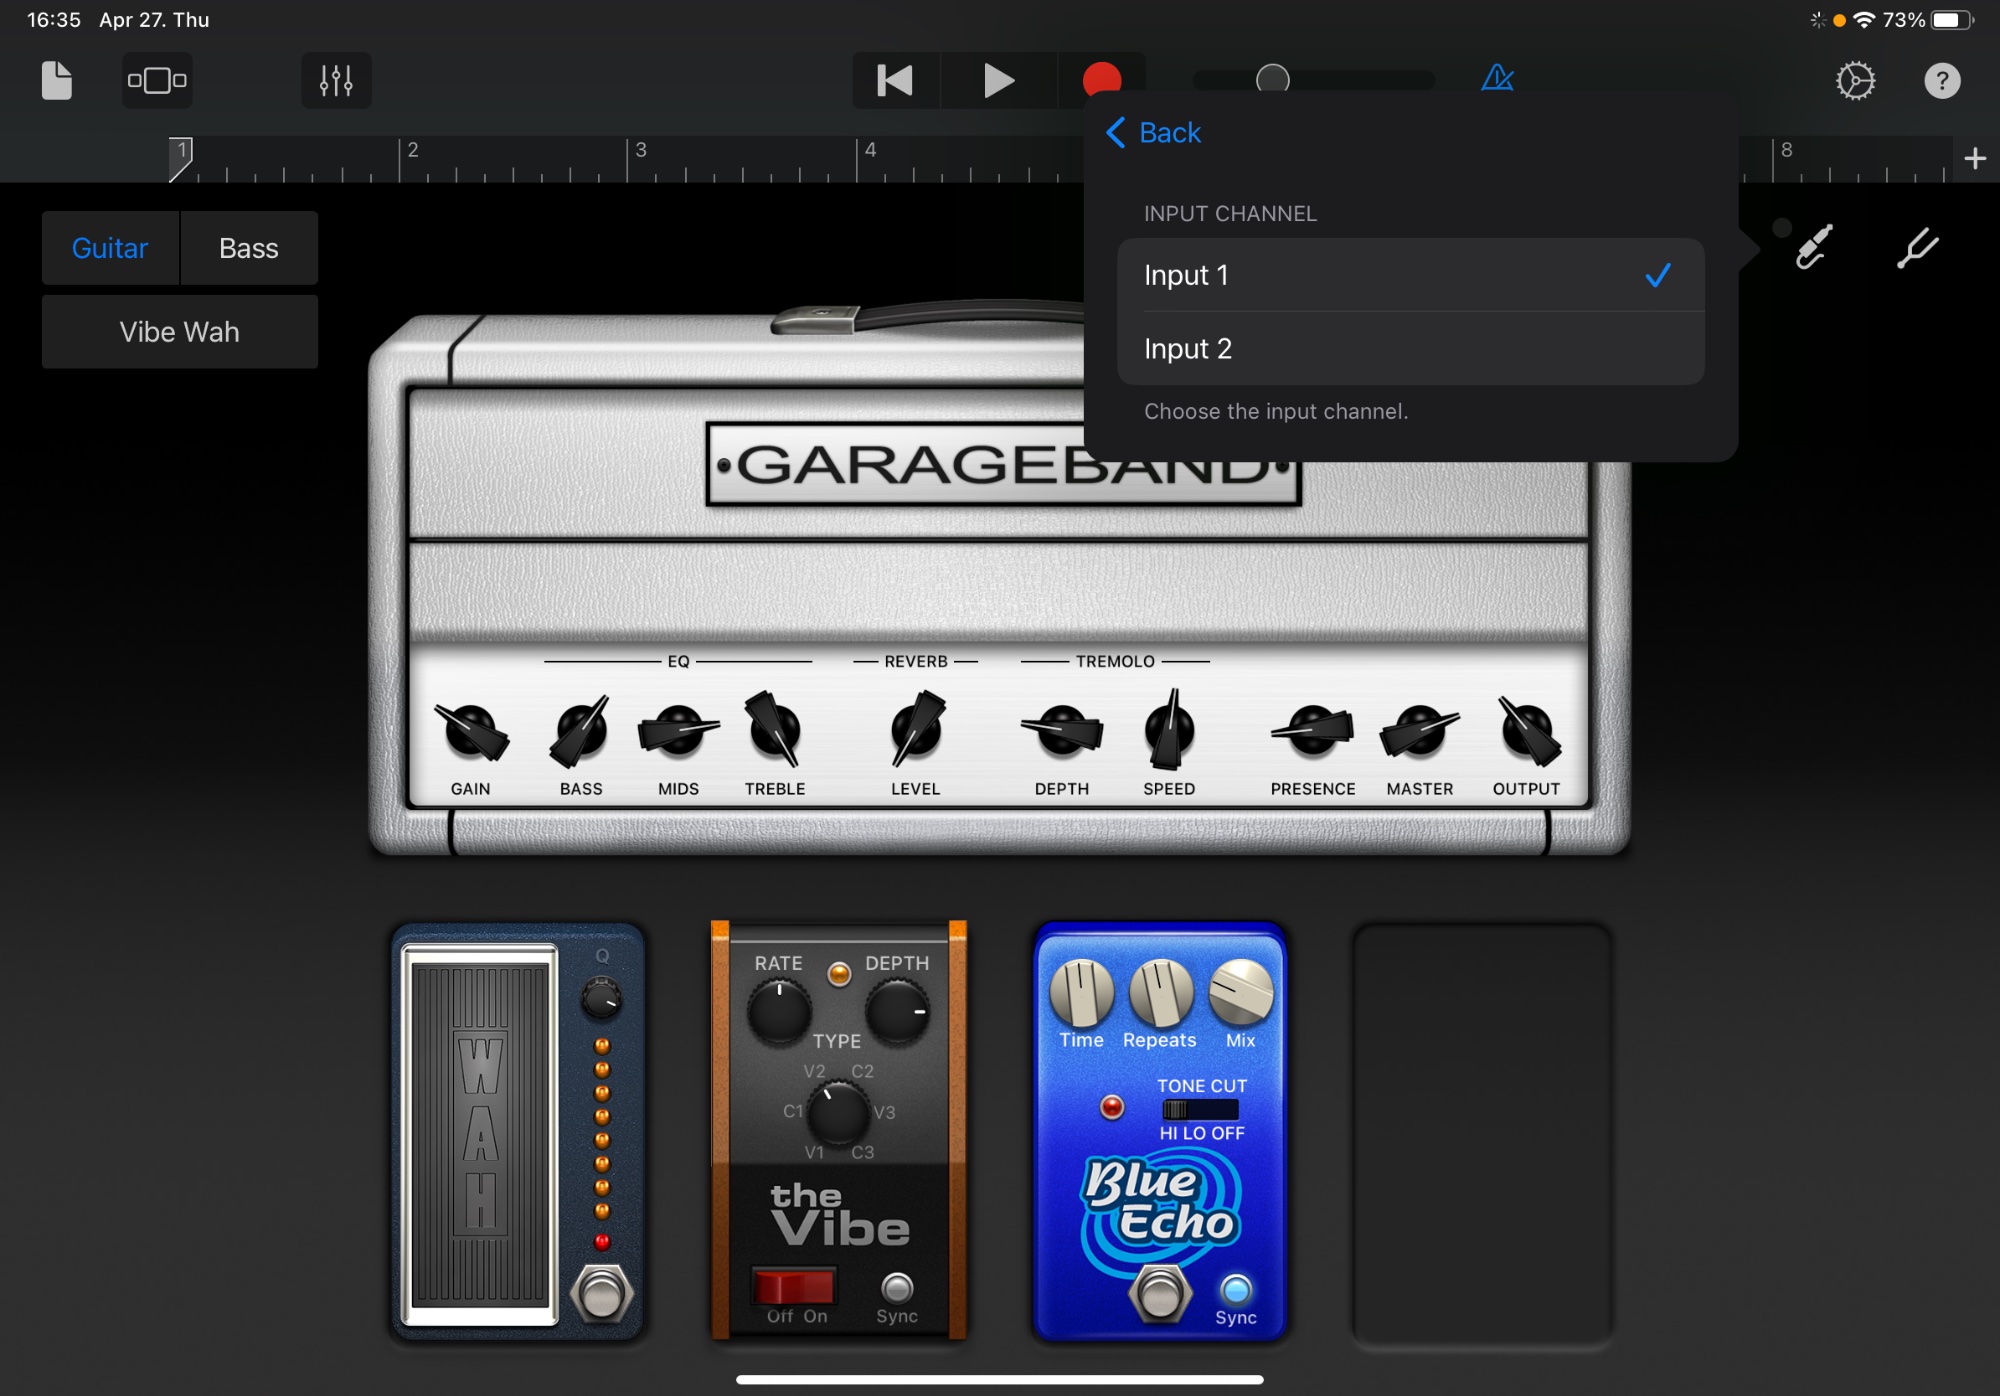The height and width of the screenshot is (1396, 2000).
Task: Adjust the Vibe RATE knob
Action: coord(779,1011)
